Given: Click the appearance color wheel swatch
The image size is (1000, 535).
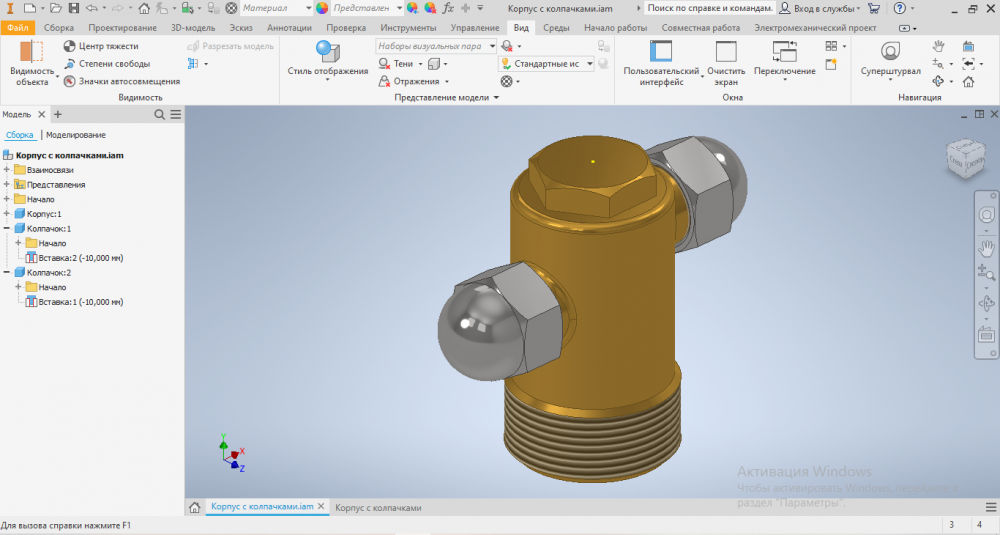Looking at the screenshot, I should [322, 8].
